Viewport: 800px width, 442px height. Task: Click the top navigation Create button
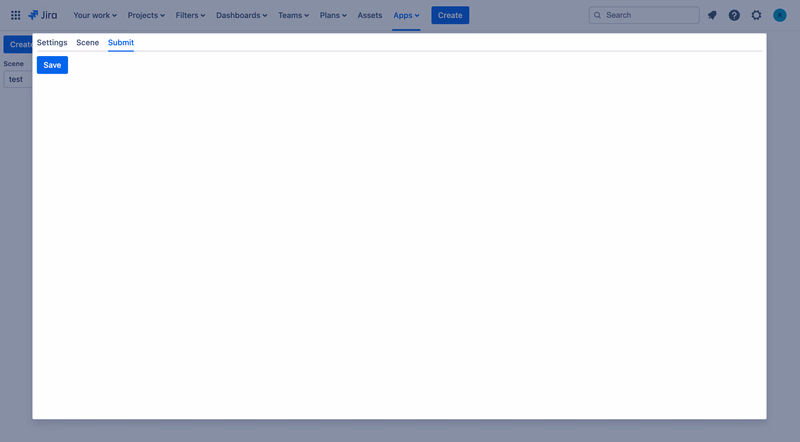[x=450, y=15]
